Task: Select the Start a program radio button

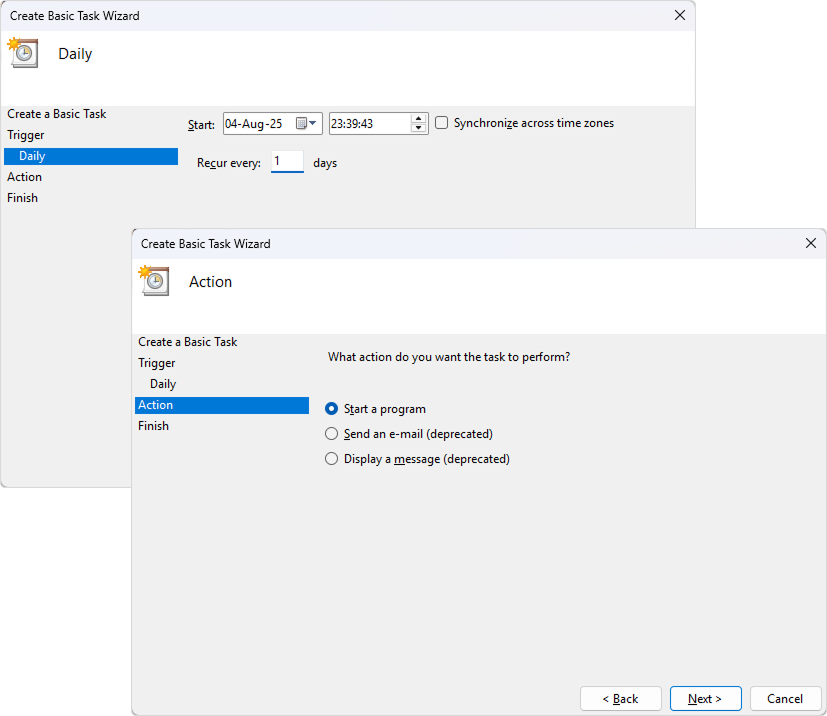Action: [x=331, y=408]
